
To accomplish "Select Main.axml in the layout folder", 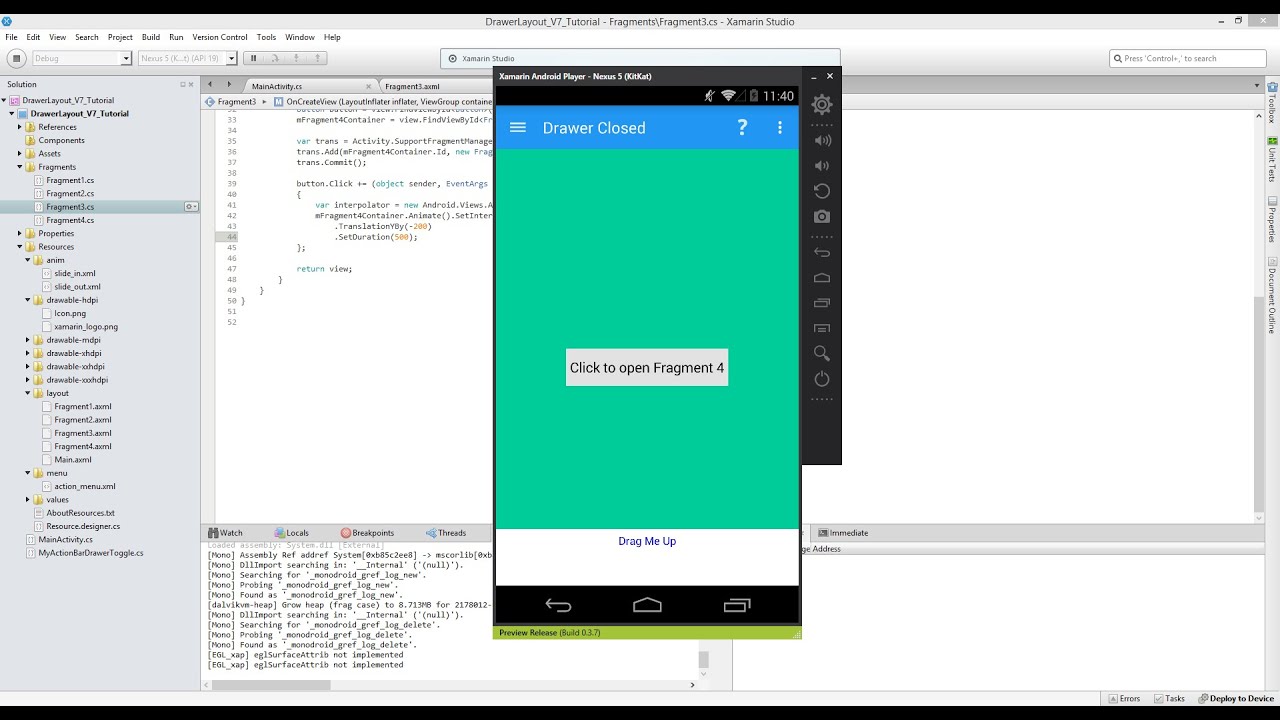I will pos(73,459).
